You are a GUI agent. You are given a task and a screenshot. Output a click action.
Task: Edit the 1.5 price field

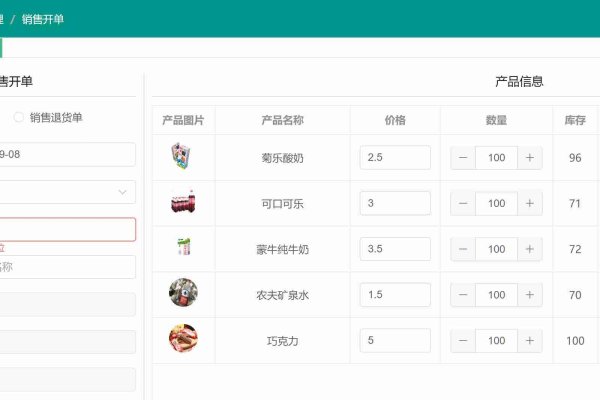point(395,295)
